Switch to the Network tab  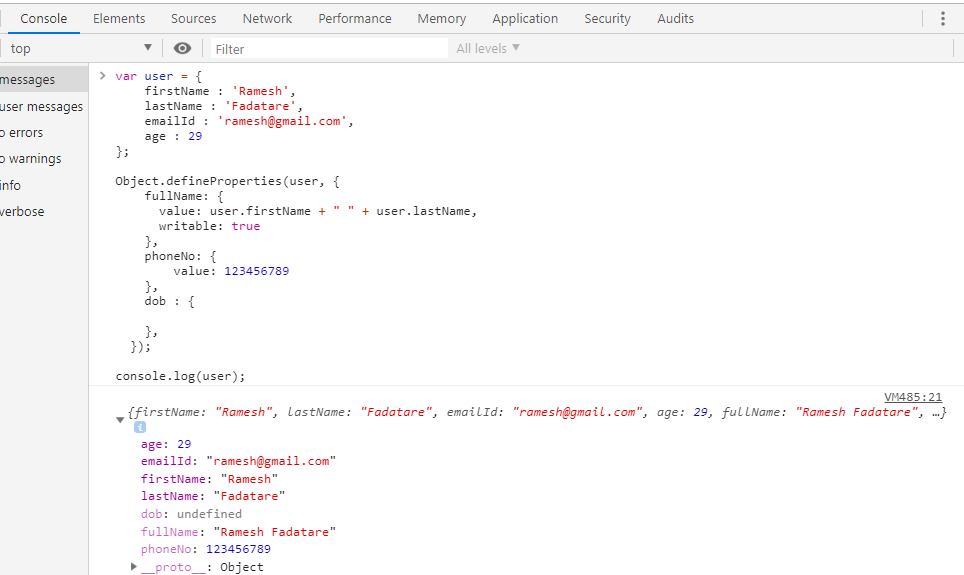pyautogui.click(x=267, y=18)
